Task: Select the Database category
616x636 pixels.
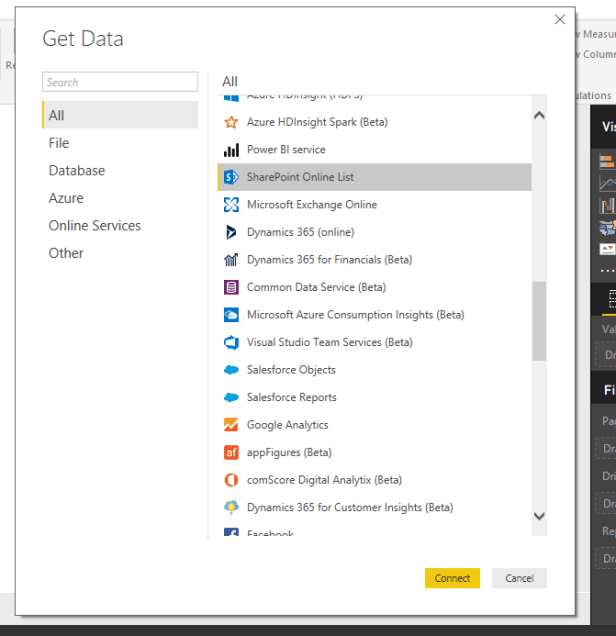Action: click(x=120, y=170)
